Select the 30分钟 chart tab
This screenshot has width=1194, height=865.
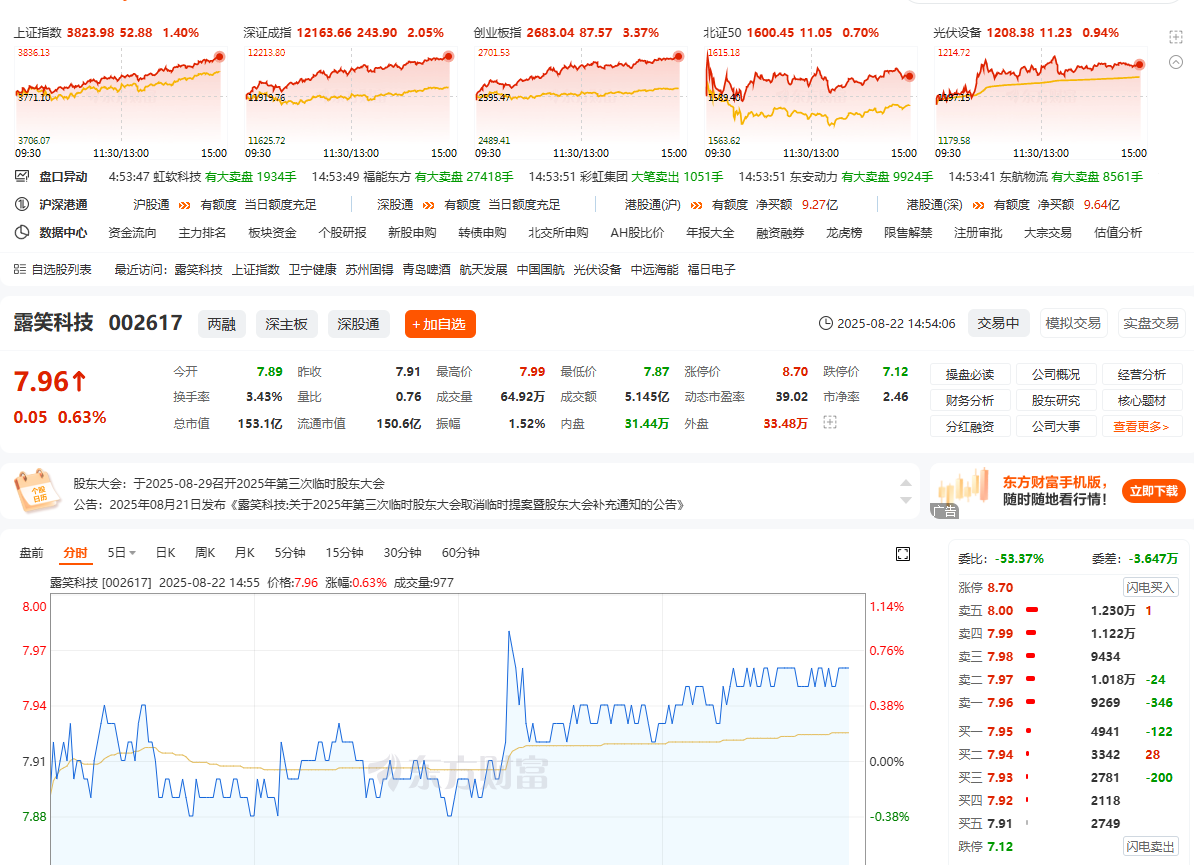point(402,553)
